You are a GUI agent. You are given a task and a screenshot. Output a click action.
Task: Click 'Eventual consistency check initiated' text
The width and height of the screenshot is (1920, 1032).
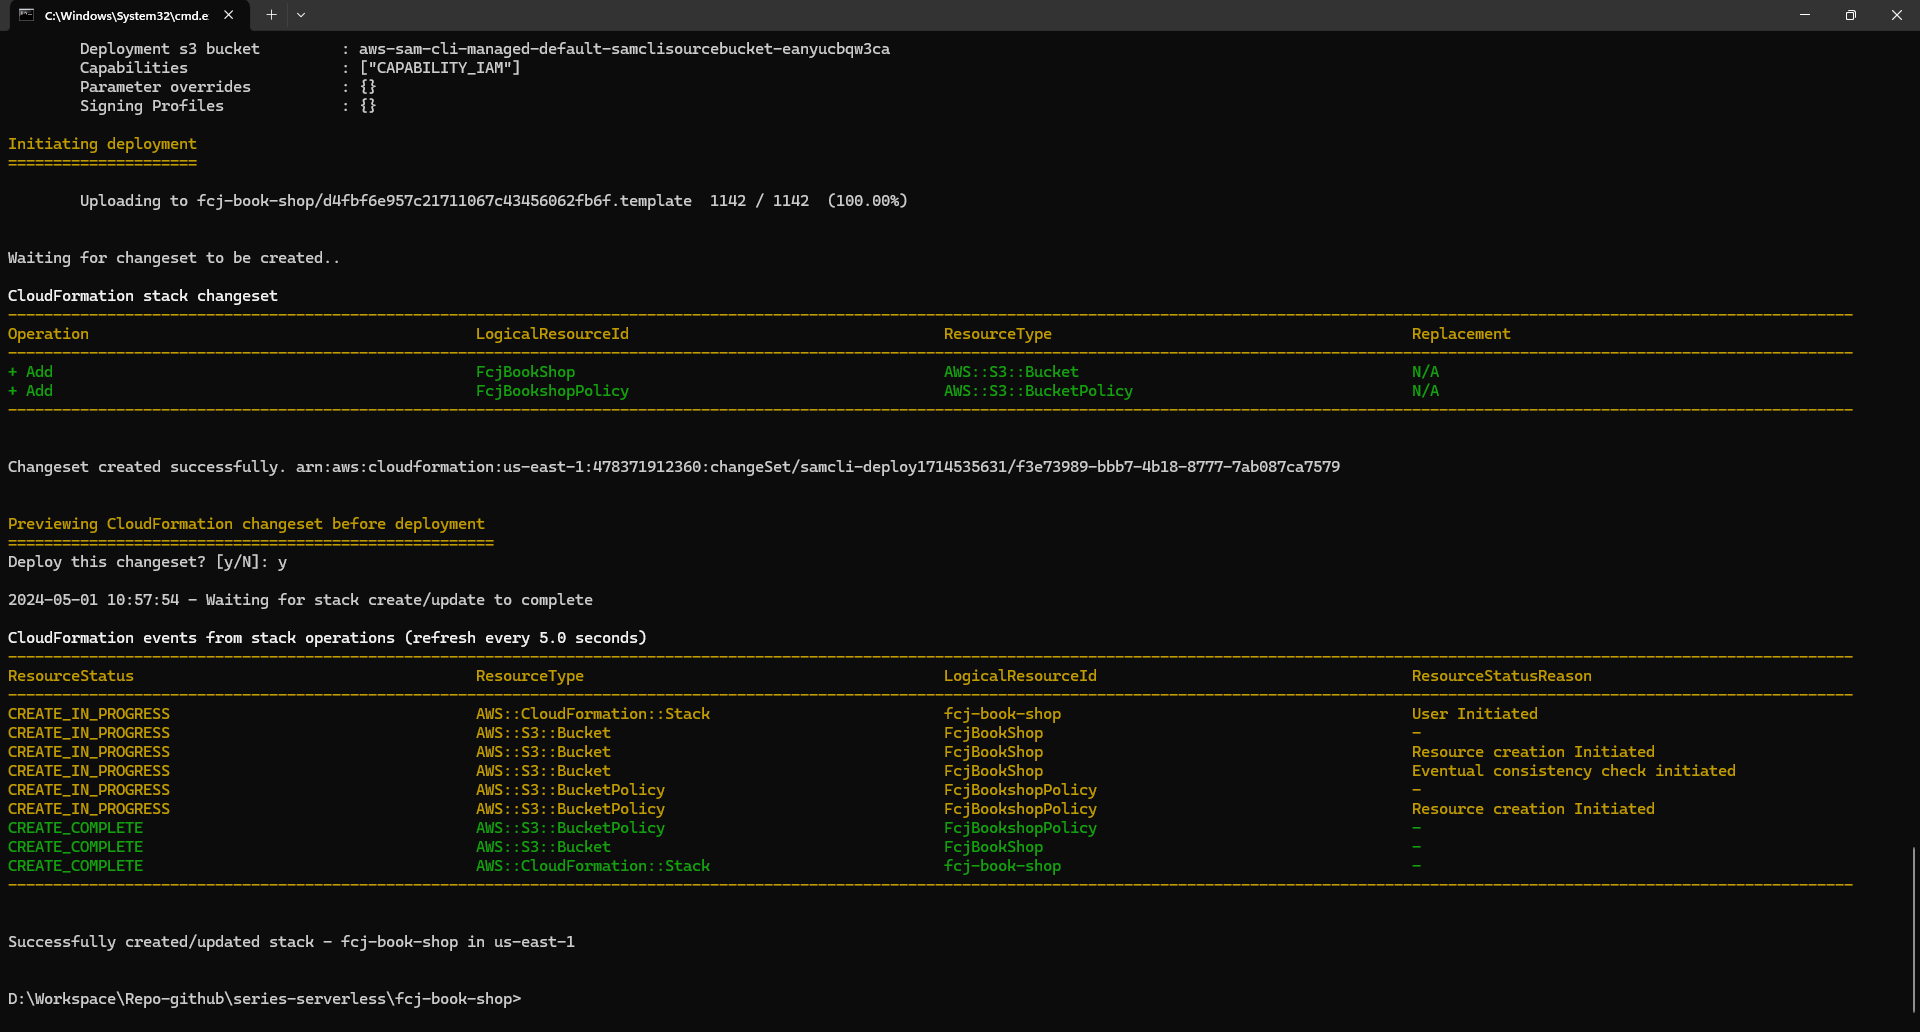coord(1574,771)
